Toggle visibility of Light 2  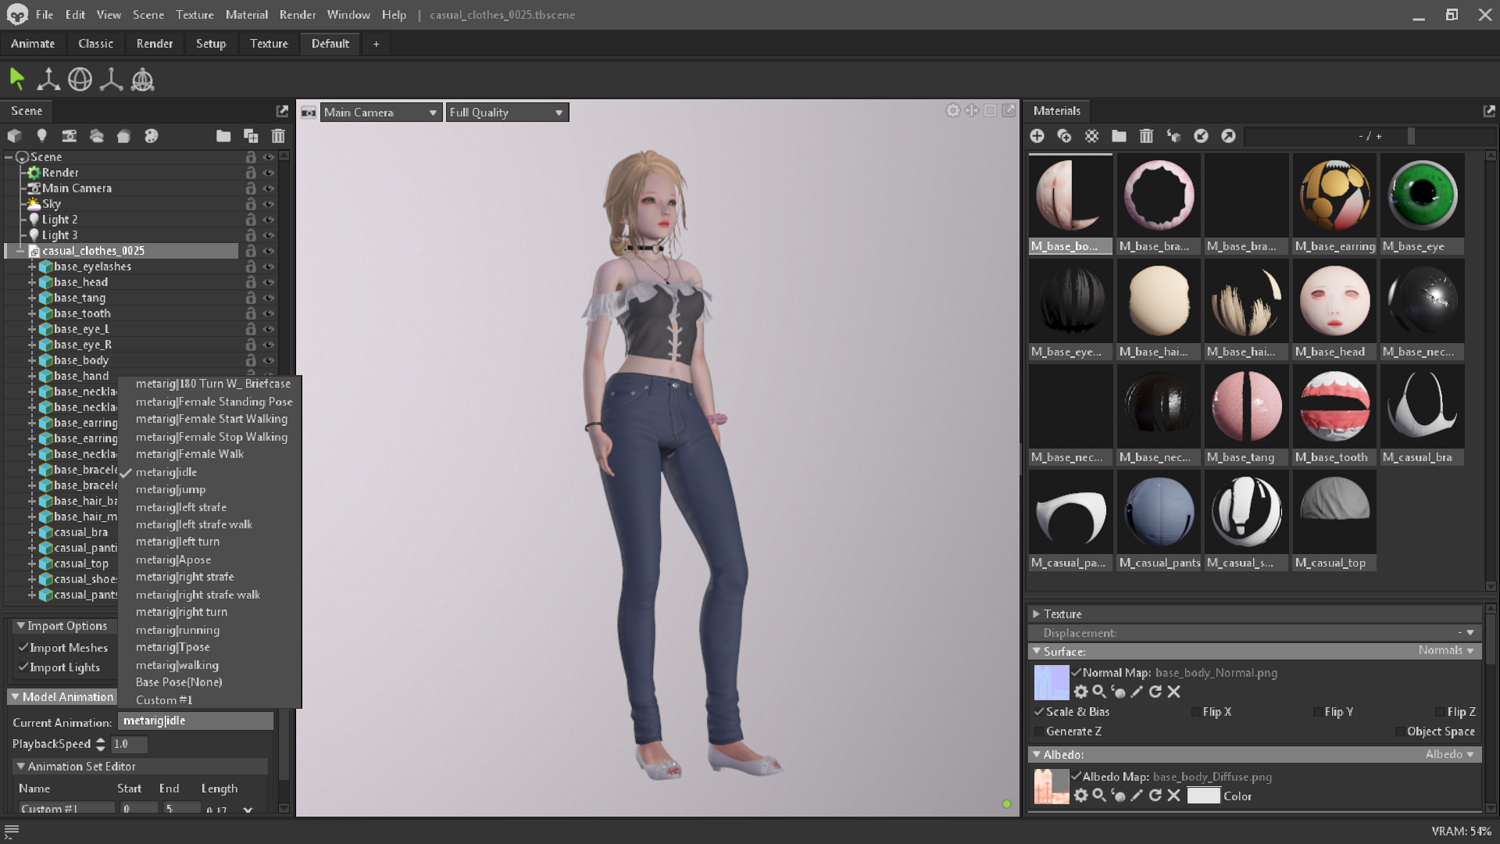268,220
